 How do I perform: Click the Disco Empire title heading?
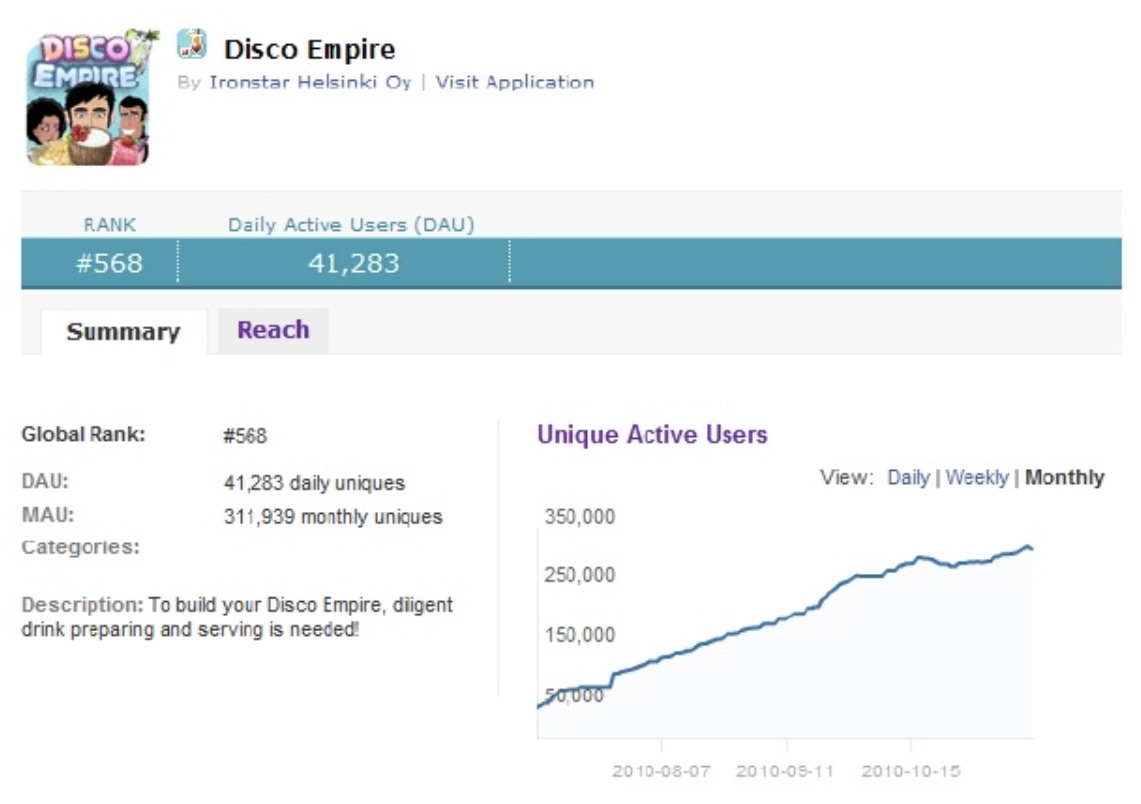pos(309,49)
